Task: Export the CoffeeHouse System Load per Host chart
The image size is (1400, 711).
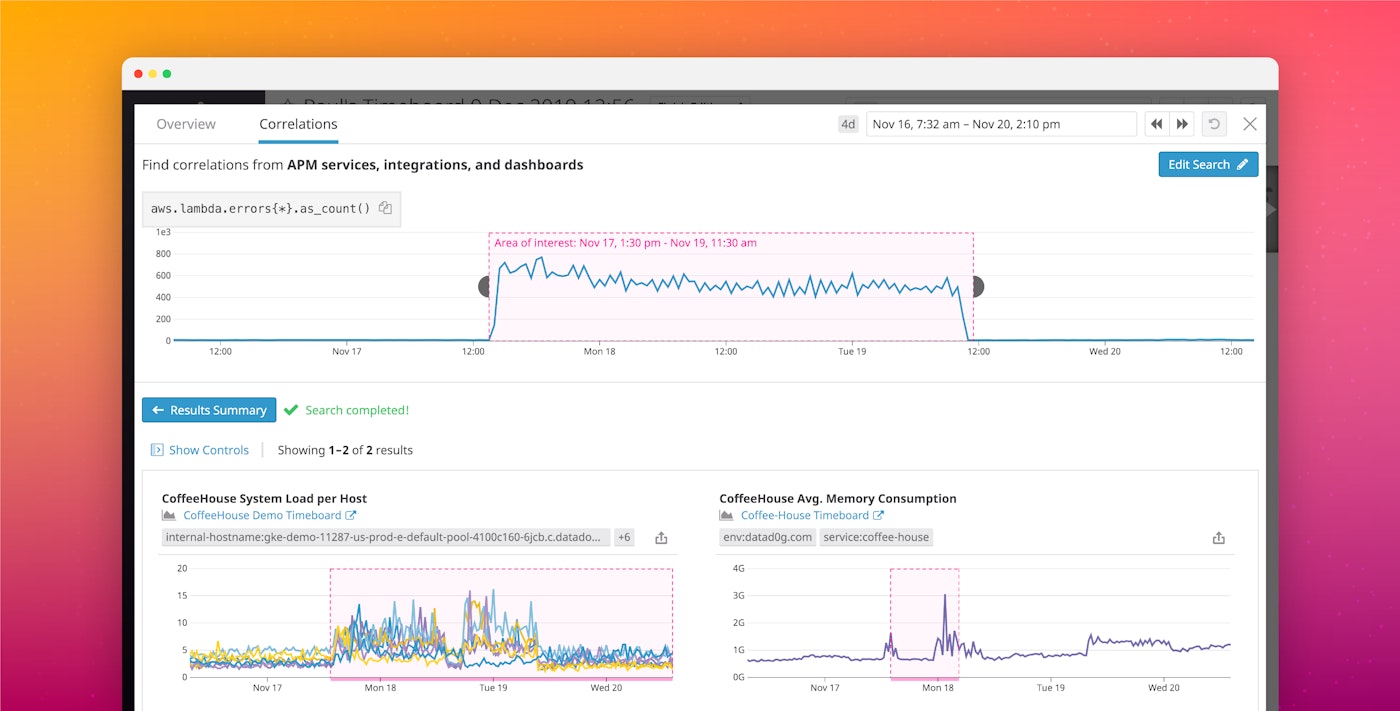Action: coord(660,537)
